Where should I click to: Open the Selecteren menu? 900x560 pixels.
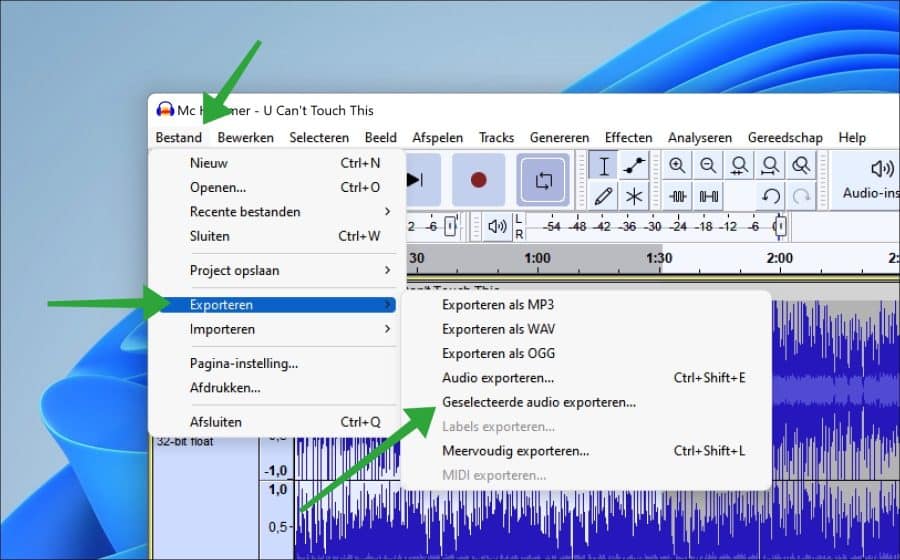pyautogui.click(x=319, y=138)
